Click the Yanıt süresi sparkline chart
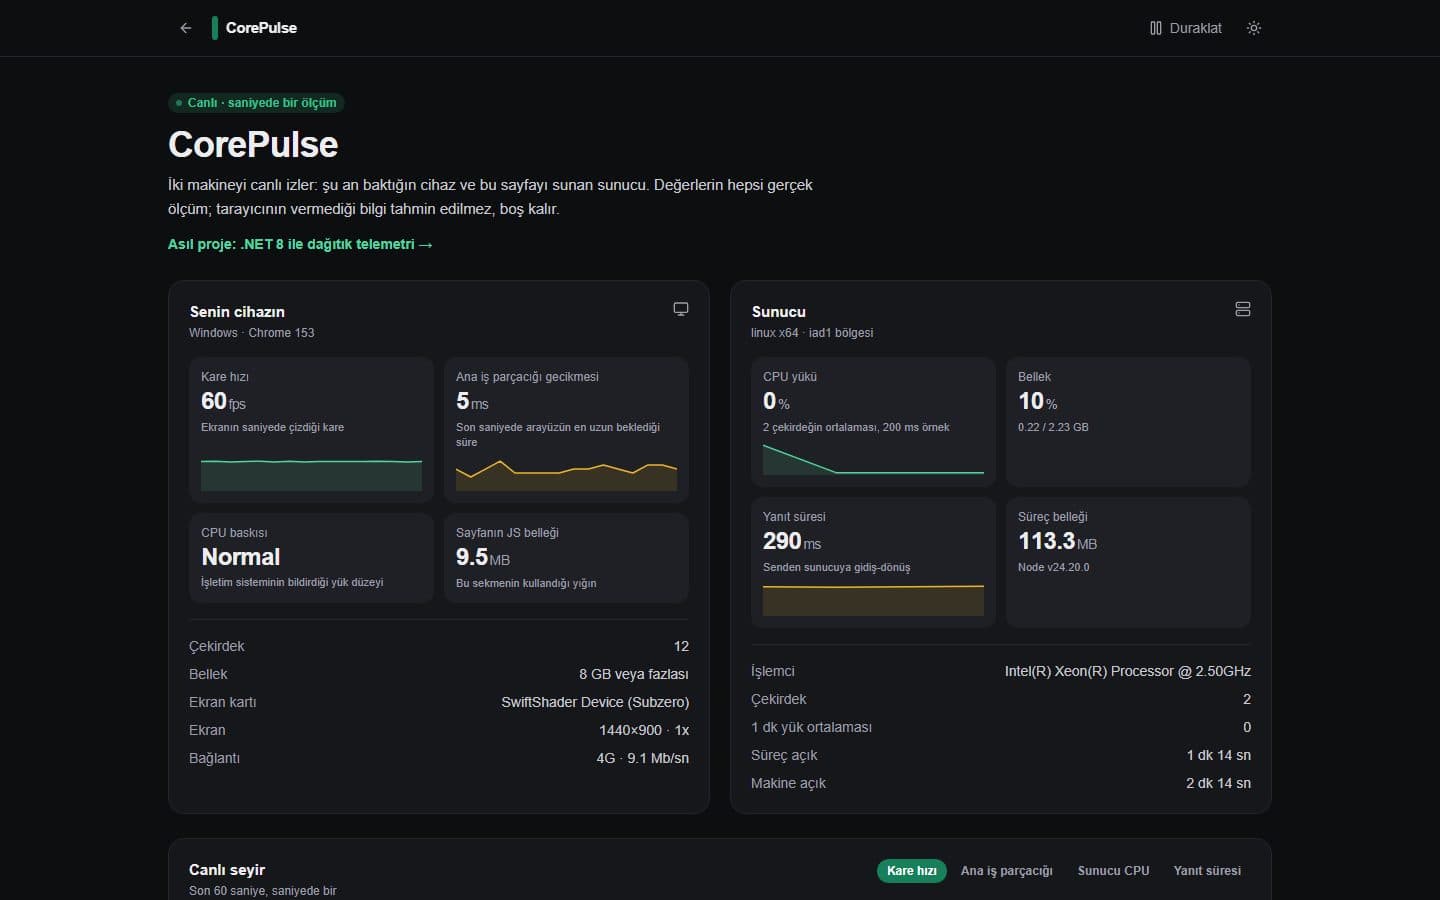 [x=873, y=599]
